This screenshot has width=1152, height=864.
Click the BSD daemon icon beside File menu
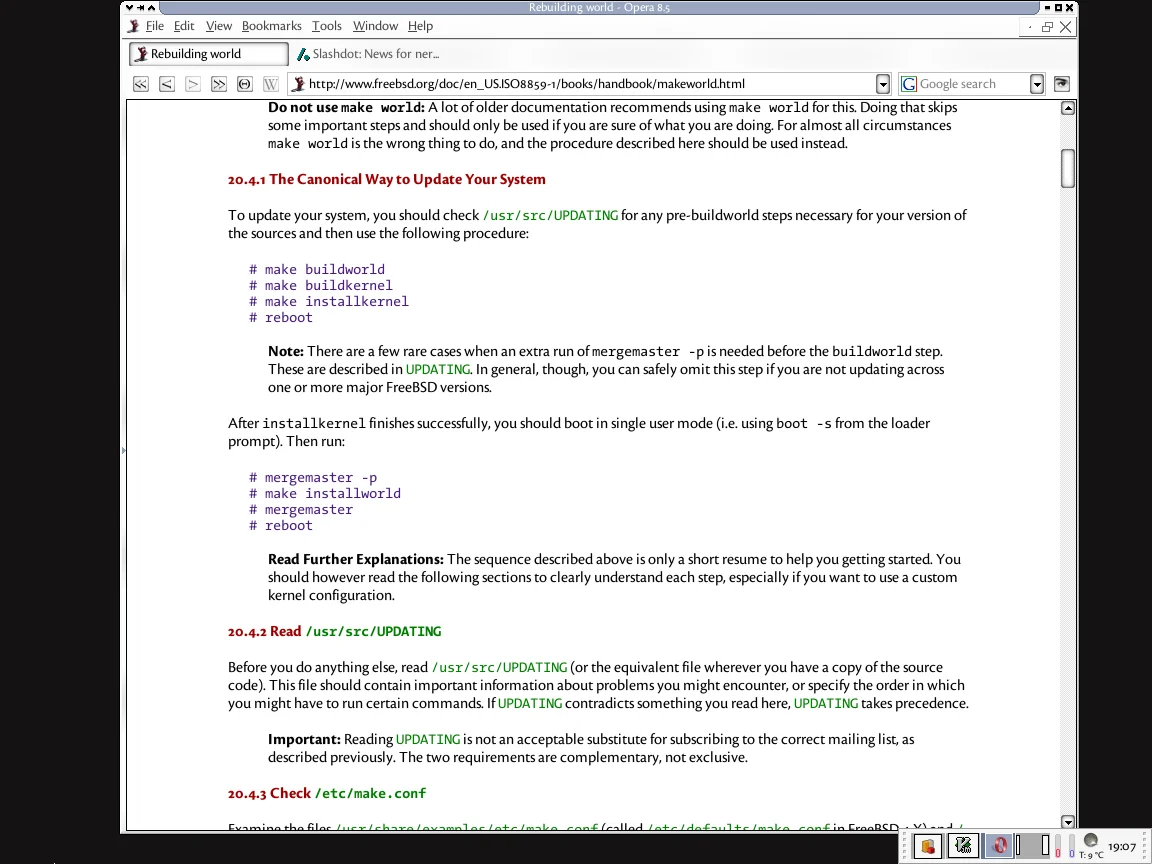tap(133, 26)
